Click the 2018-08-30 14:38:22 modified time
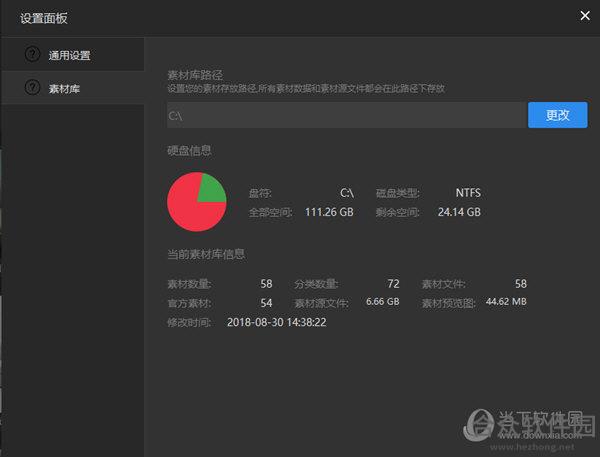Image resolution: width=600 pixels, height=457 pixels. (277, 322)
